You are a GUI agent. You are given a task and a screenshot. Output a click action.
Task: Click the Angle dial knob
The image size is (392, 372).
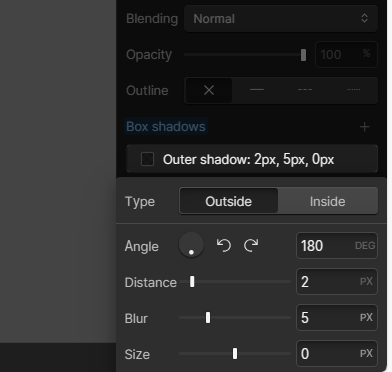[191, 245]
